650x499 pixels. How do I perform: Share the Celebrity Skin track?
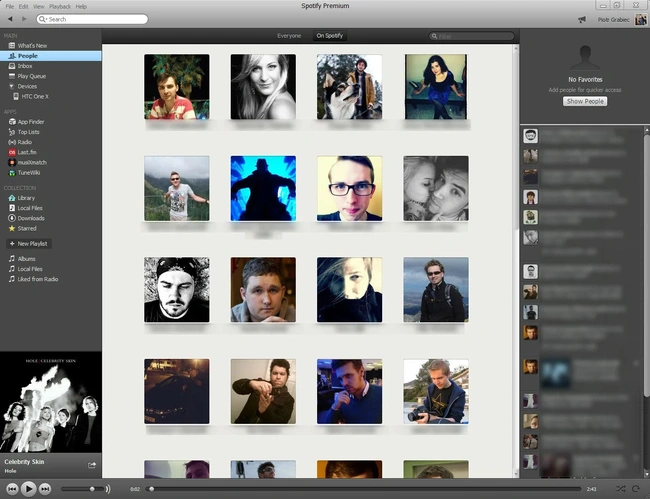pos(92,465)
